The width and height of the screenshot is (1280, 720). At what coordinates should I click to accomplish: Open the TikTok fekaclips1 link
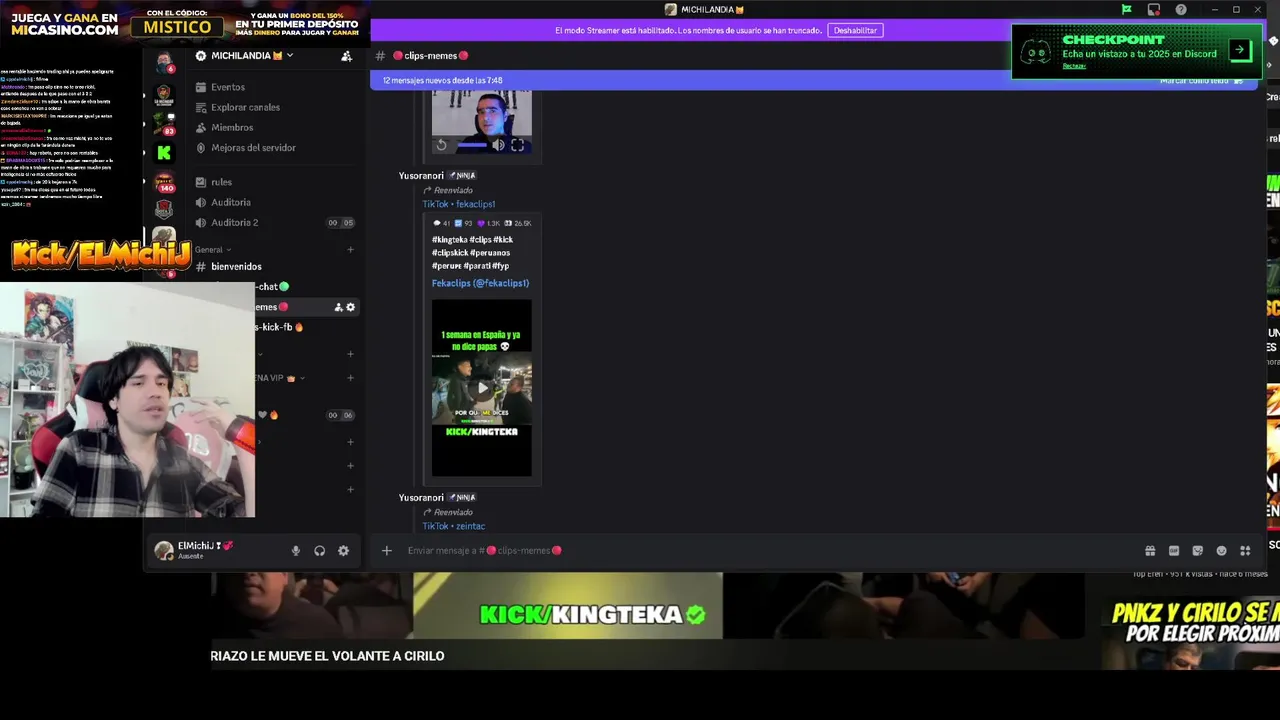(458, 204)
